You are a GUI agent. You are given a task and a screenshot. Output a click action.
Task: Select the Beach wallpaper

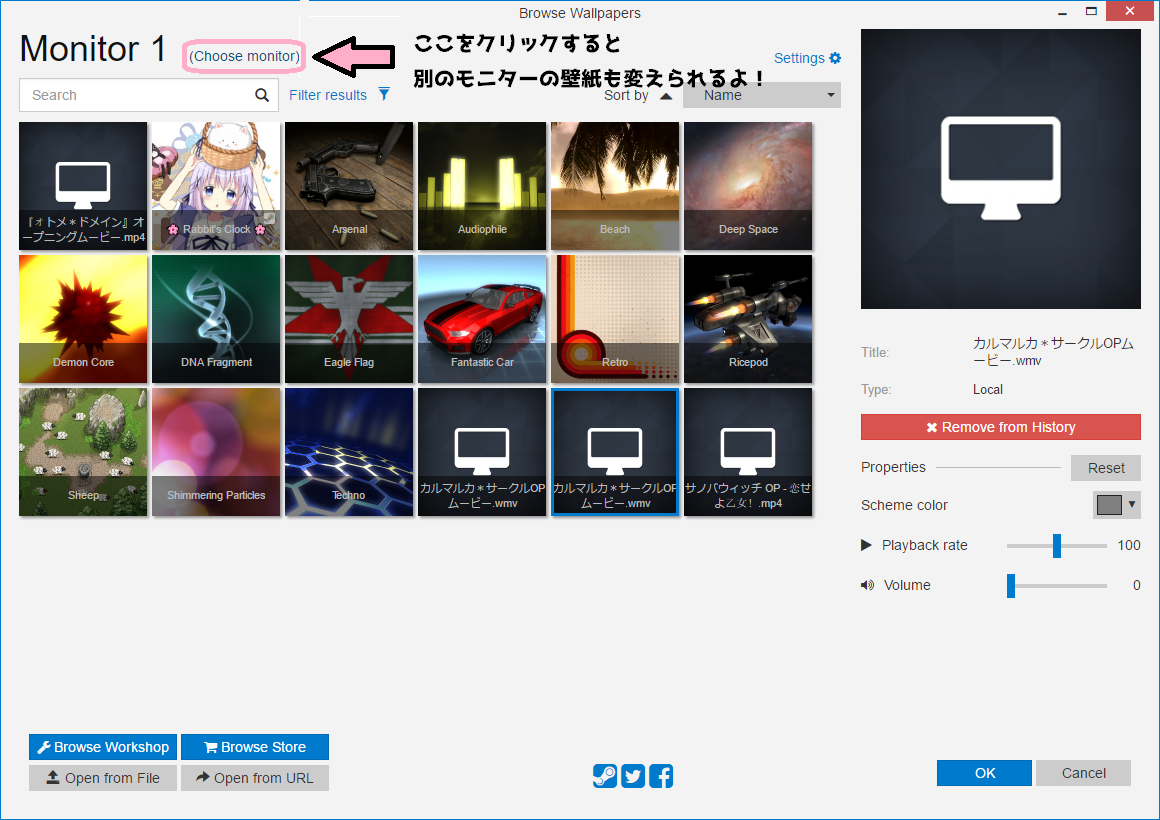coord(615,186)
